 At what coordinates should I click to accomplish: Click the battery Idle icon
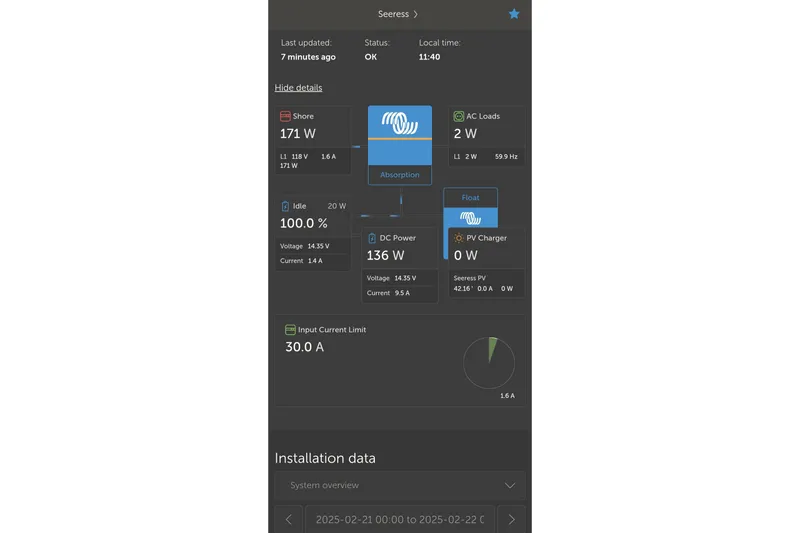(x=285, y=206)
